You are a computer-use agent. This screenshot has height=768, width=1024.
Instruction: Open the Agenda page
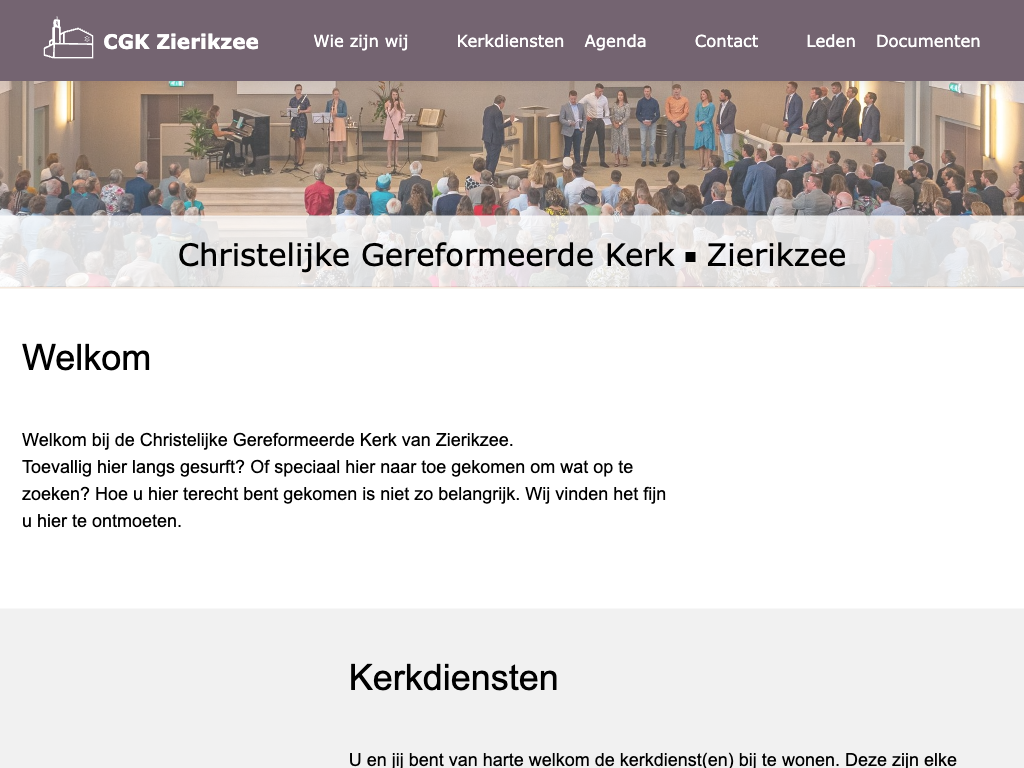coord(615,41)
